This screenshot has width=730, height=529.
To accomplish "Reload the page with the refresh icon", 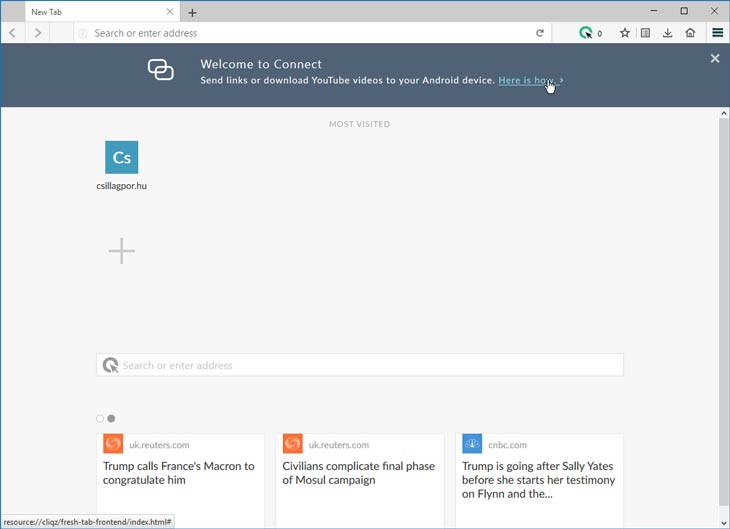I will point(540,33).
